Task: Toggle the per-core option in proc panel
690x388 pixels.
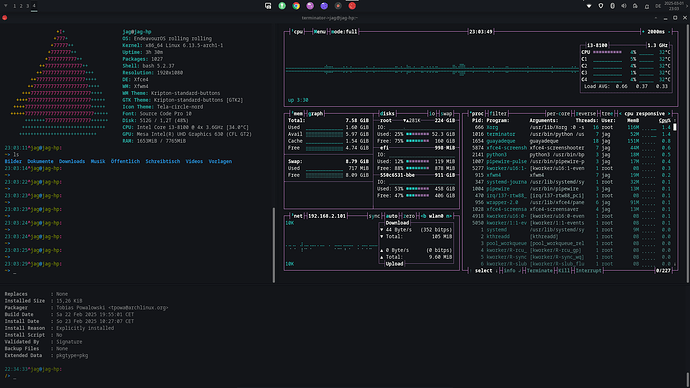Action: 558,113
